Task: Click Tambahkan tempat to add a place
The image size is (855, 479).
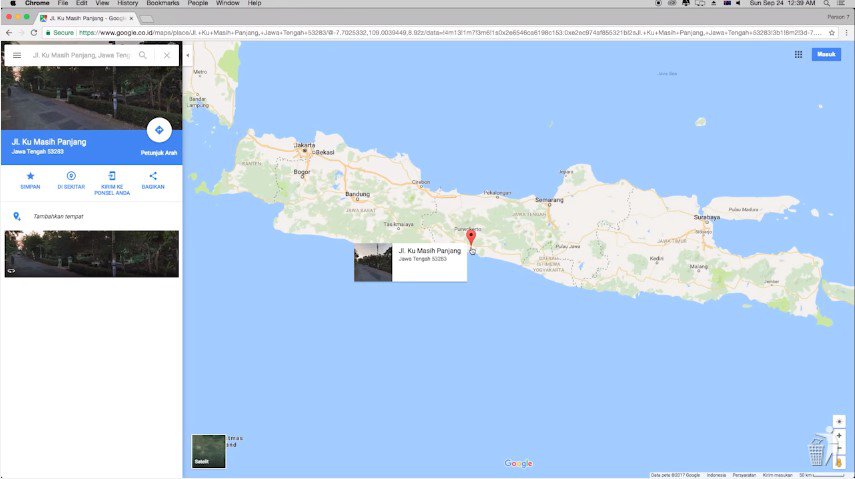Action: click(x=58, y=217)
